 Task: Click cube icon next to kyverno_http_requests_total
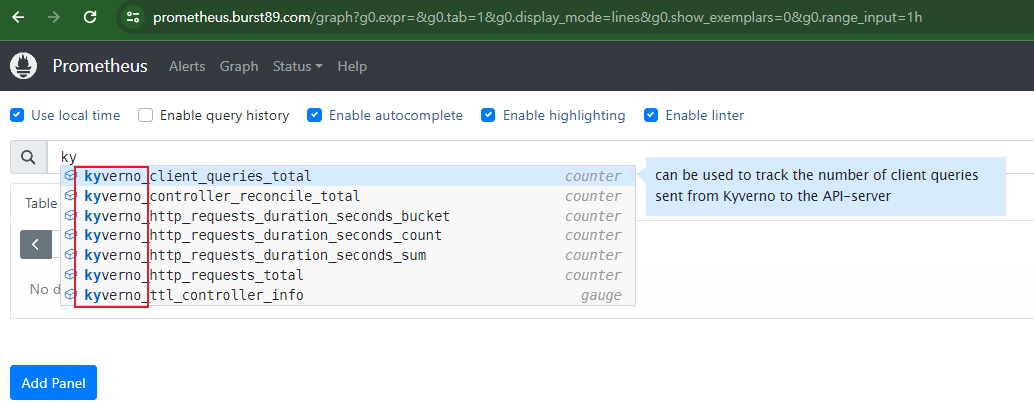point(71,275)
